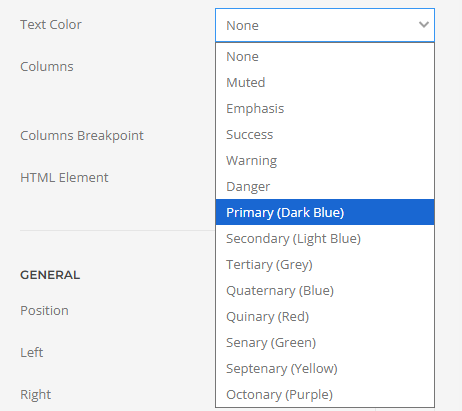Click the HTML Element label
The image size is (462, 411).
click(x=64, y=178)
